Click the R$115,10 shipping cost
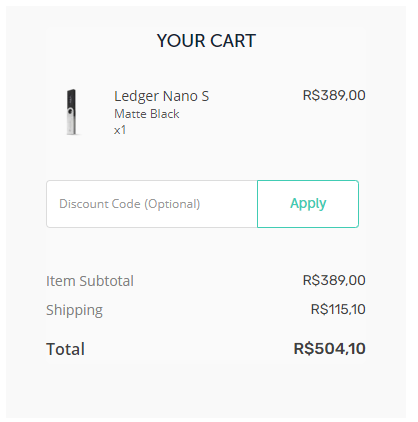Screen dimensions: 418x422 [x=338, y=309]
